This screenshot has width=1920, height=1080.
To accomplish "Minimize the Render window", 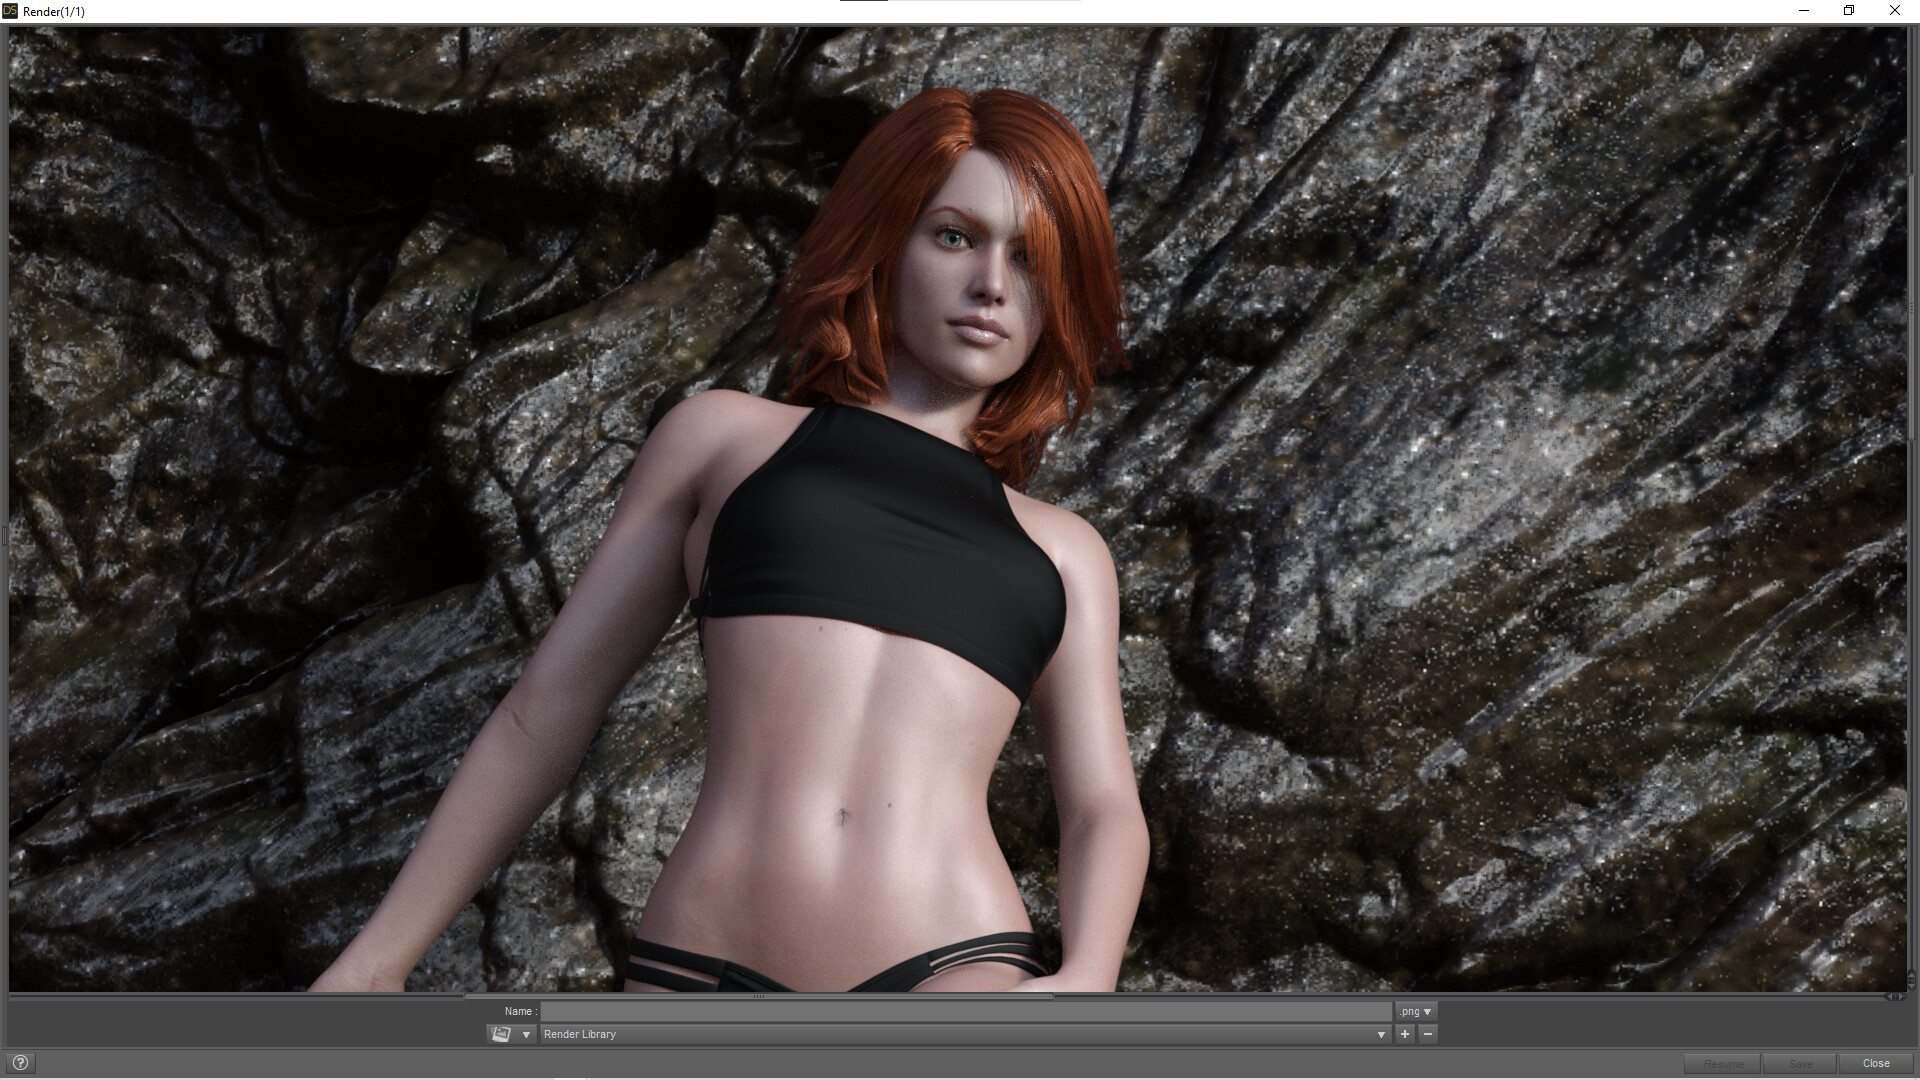I will (1804, 11).
